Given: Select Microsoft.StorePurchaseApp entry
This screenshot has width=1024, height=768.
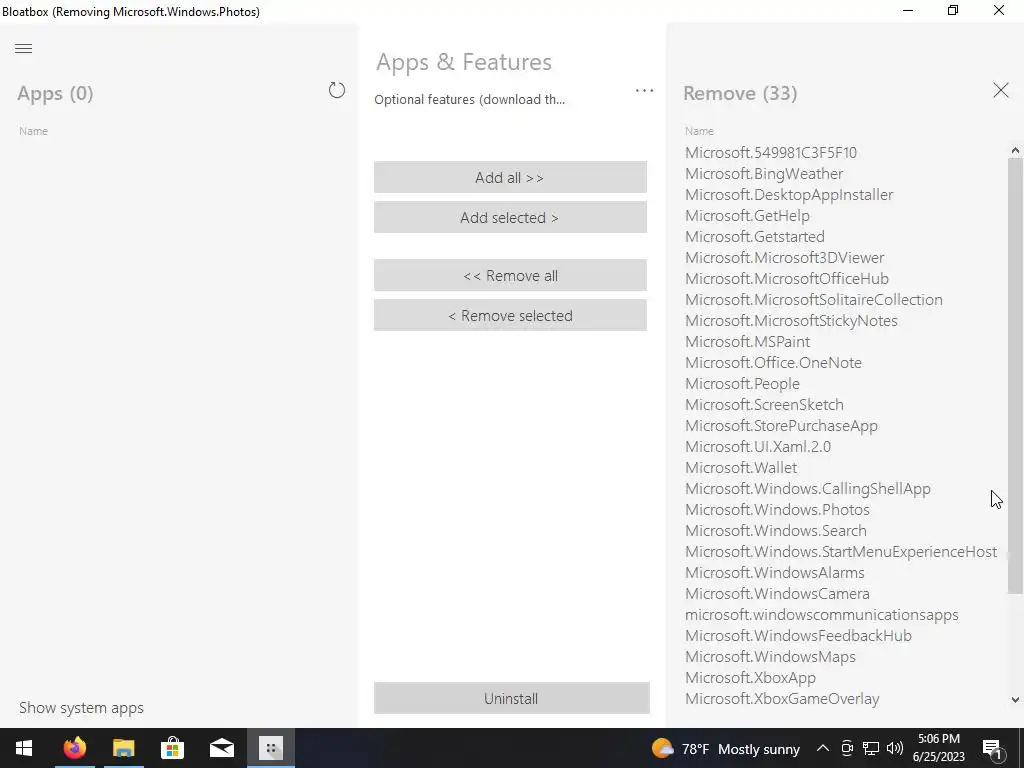Looking at the screenshot, I should point(781,426).
